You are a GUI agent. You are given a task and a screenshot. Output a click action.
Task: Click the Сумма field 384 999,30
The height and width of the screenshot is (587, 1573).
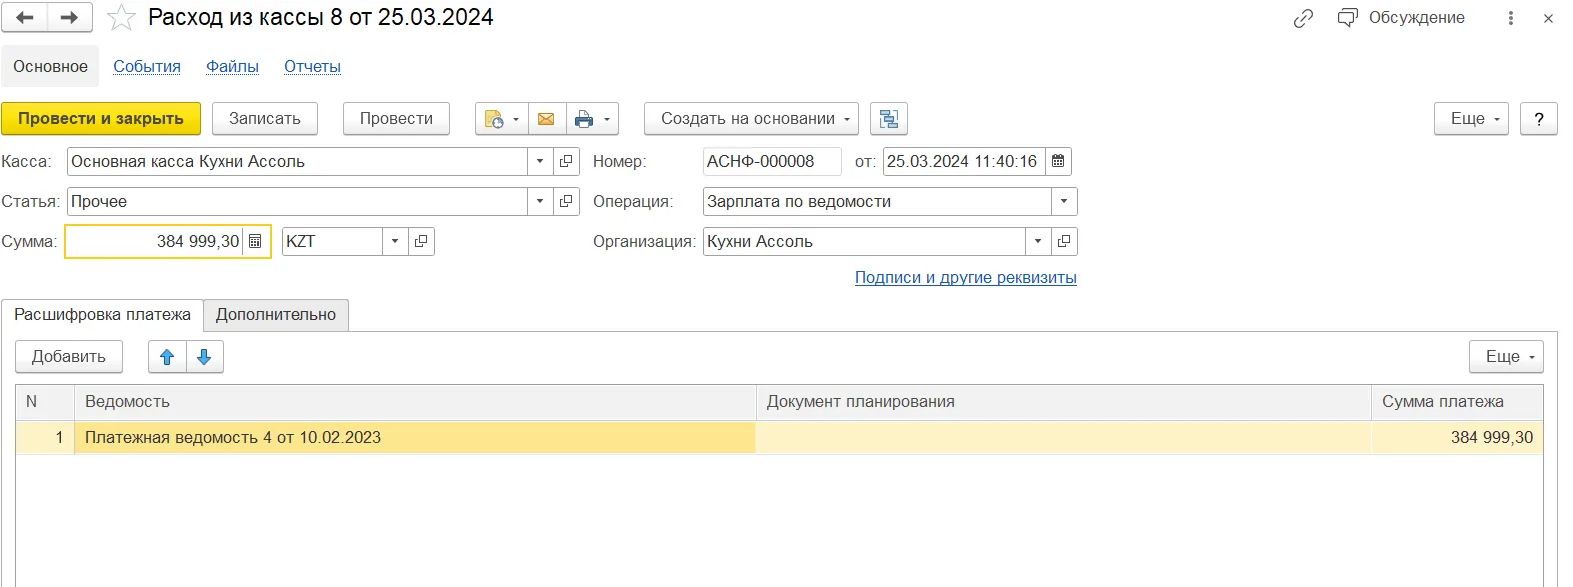click(155, 241)
